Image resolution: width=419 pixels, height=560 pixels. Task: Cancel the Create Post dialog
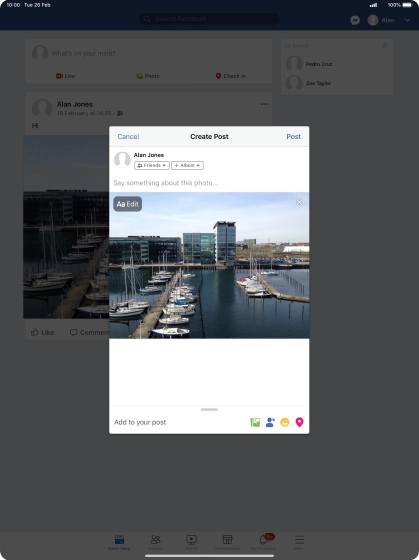coord(128,136)
